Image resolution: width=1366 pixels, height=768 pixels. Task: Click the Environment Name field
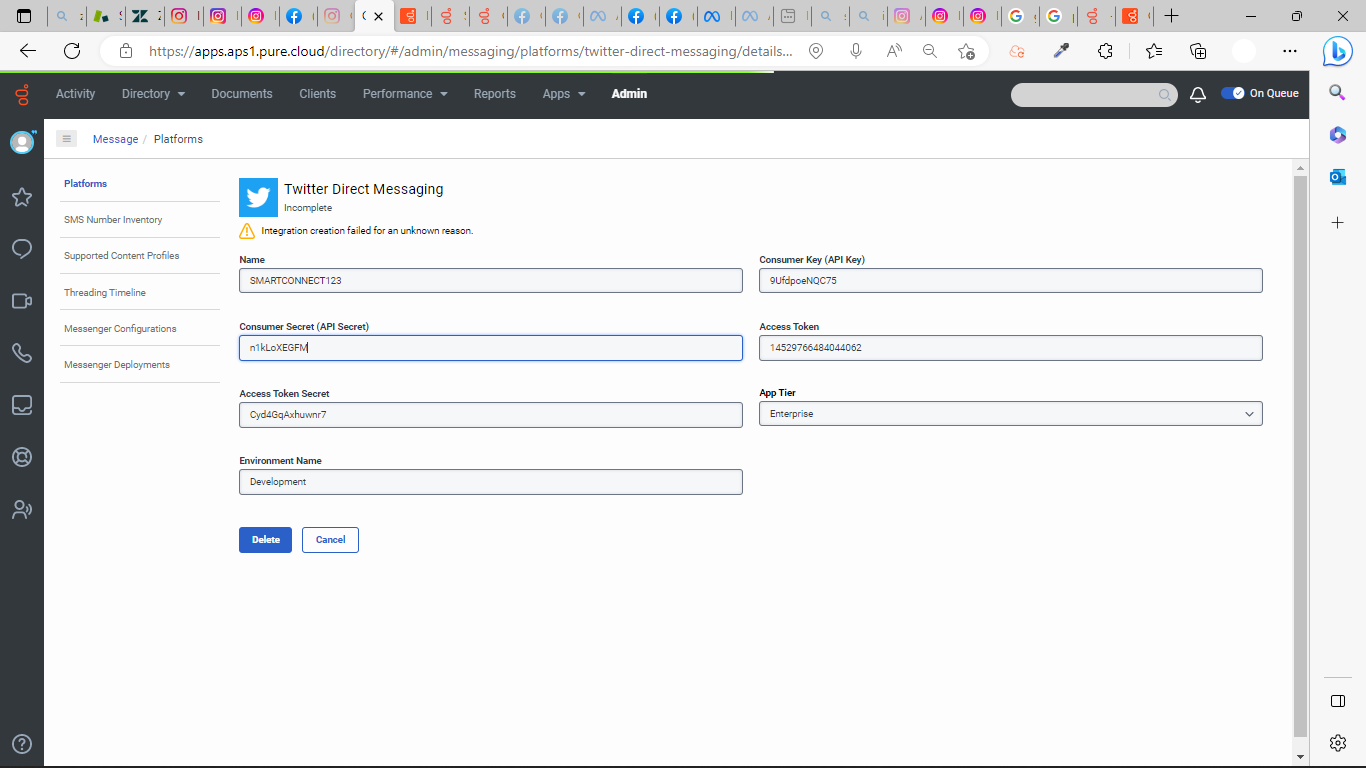coord(491,482)
